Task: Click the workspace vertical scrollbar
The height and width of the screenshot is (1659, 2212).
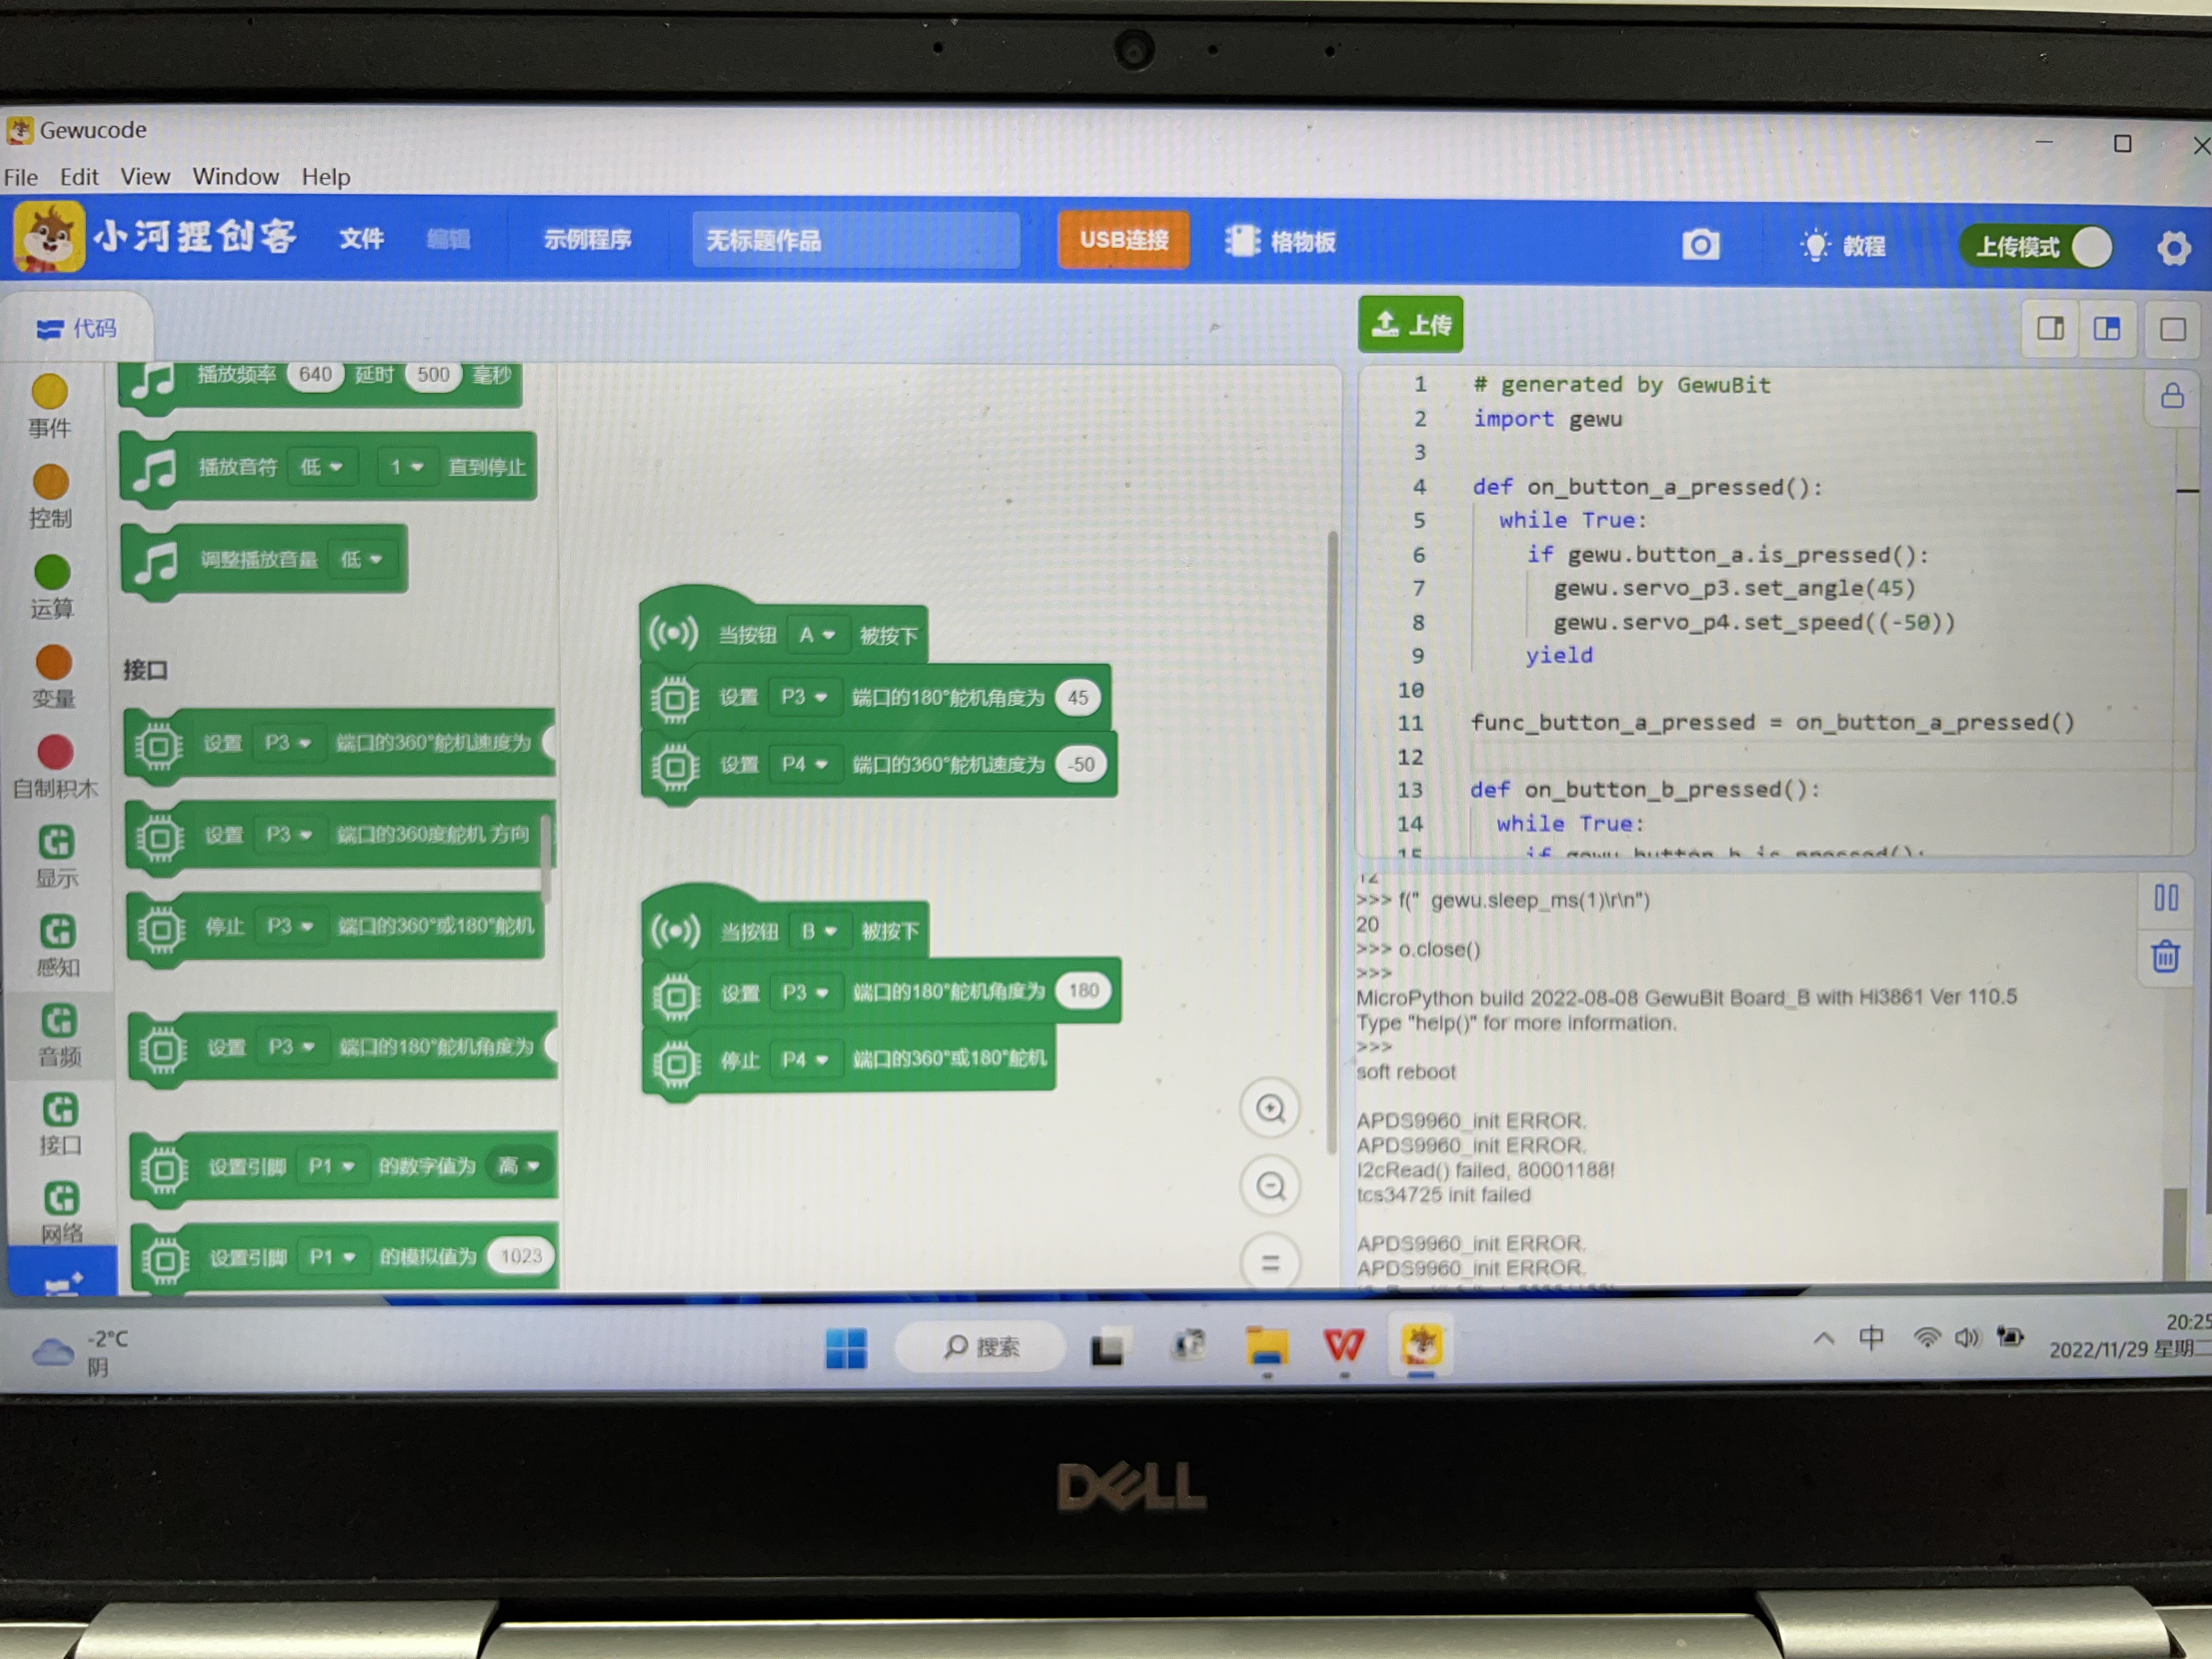Action: pyautogui.click(x=1332, y=842)
